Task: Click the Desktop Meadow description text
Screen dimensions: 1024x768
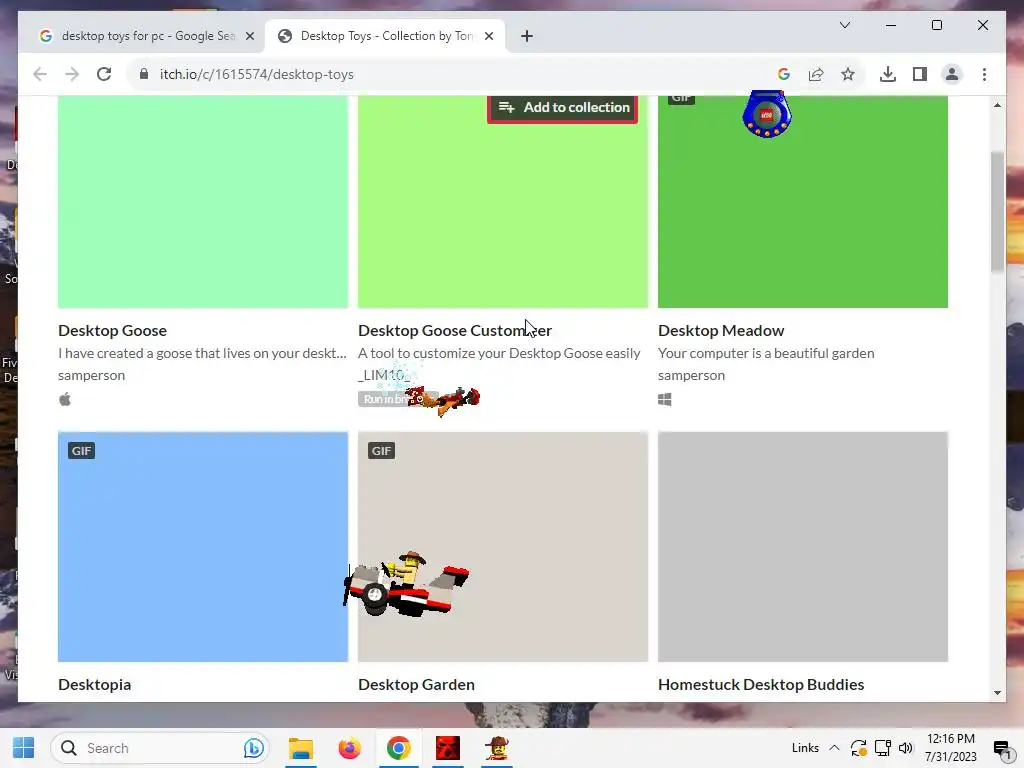Action: pos(766,353)
